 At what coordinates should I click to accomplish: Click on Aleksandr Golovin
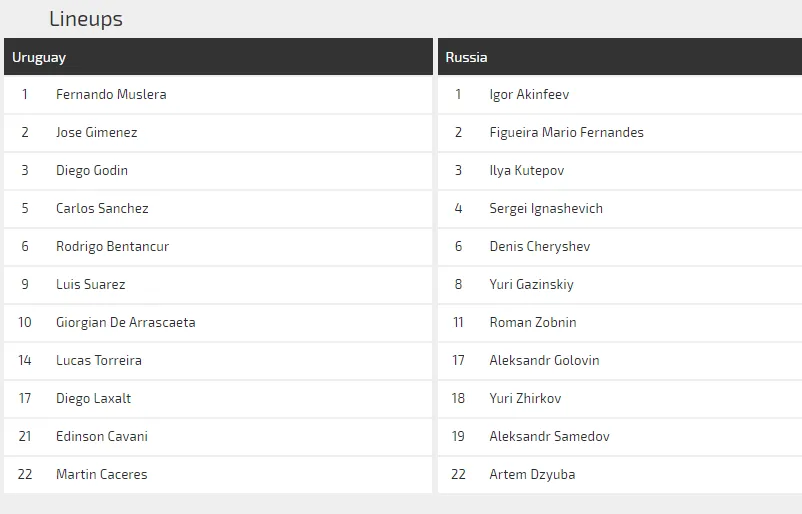click(544, 360)
